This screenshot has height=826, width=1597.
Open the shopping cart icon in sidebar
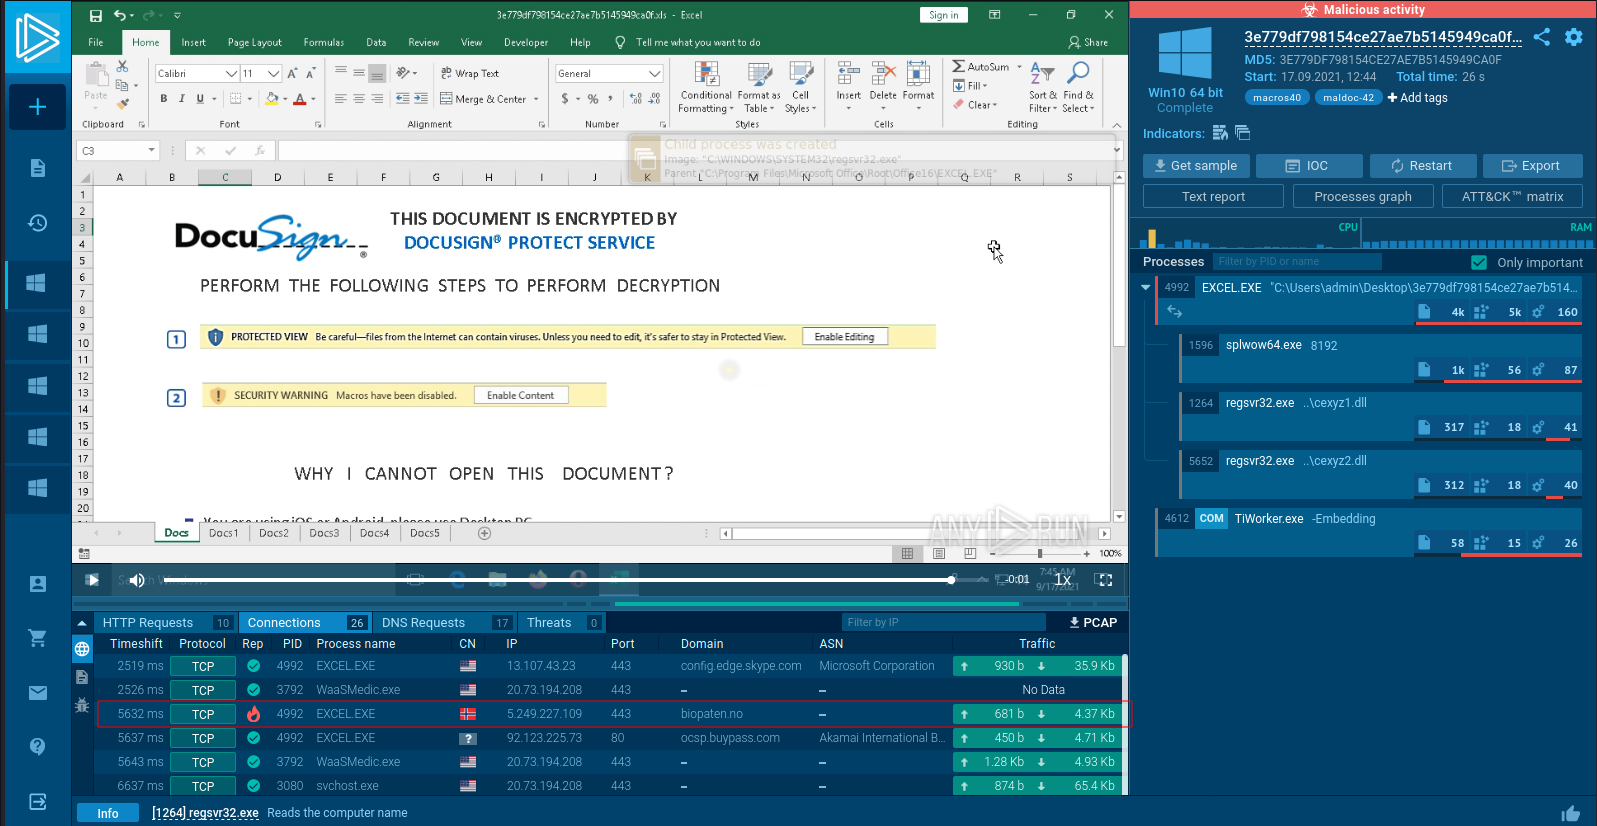point(37,638)
